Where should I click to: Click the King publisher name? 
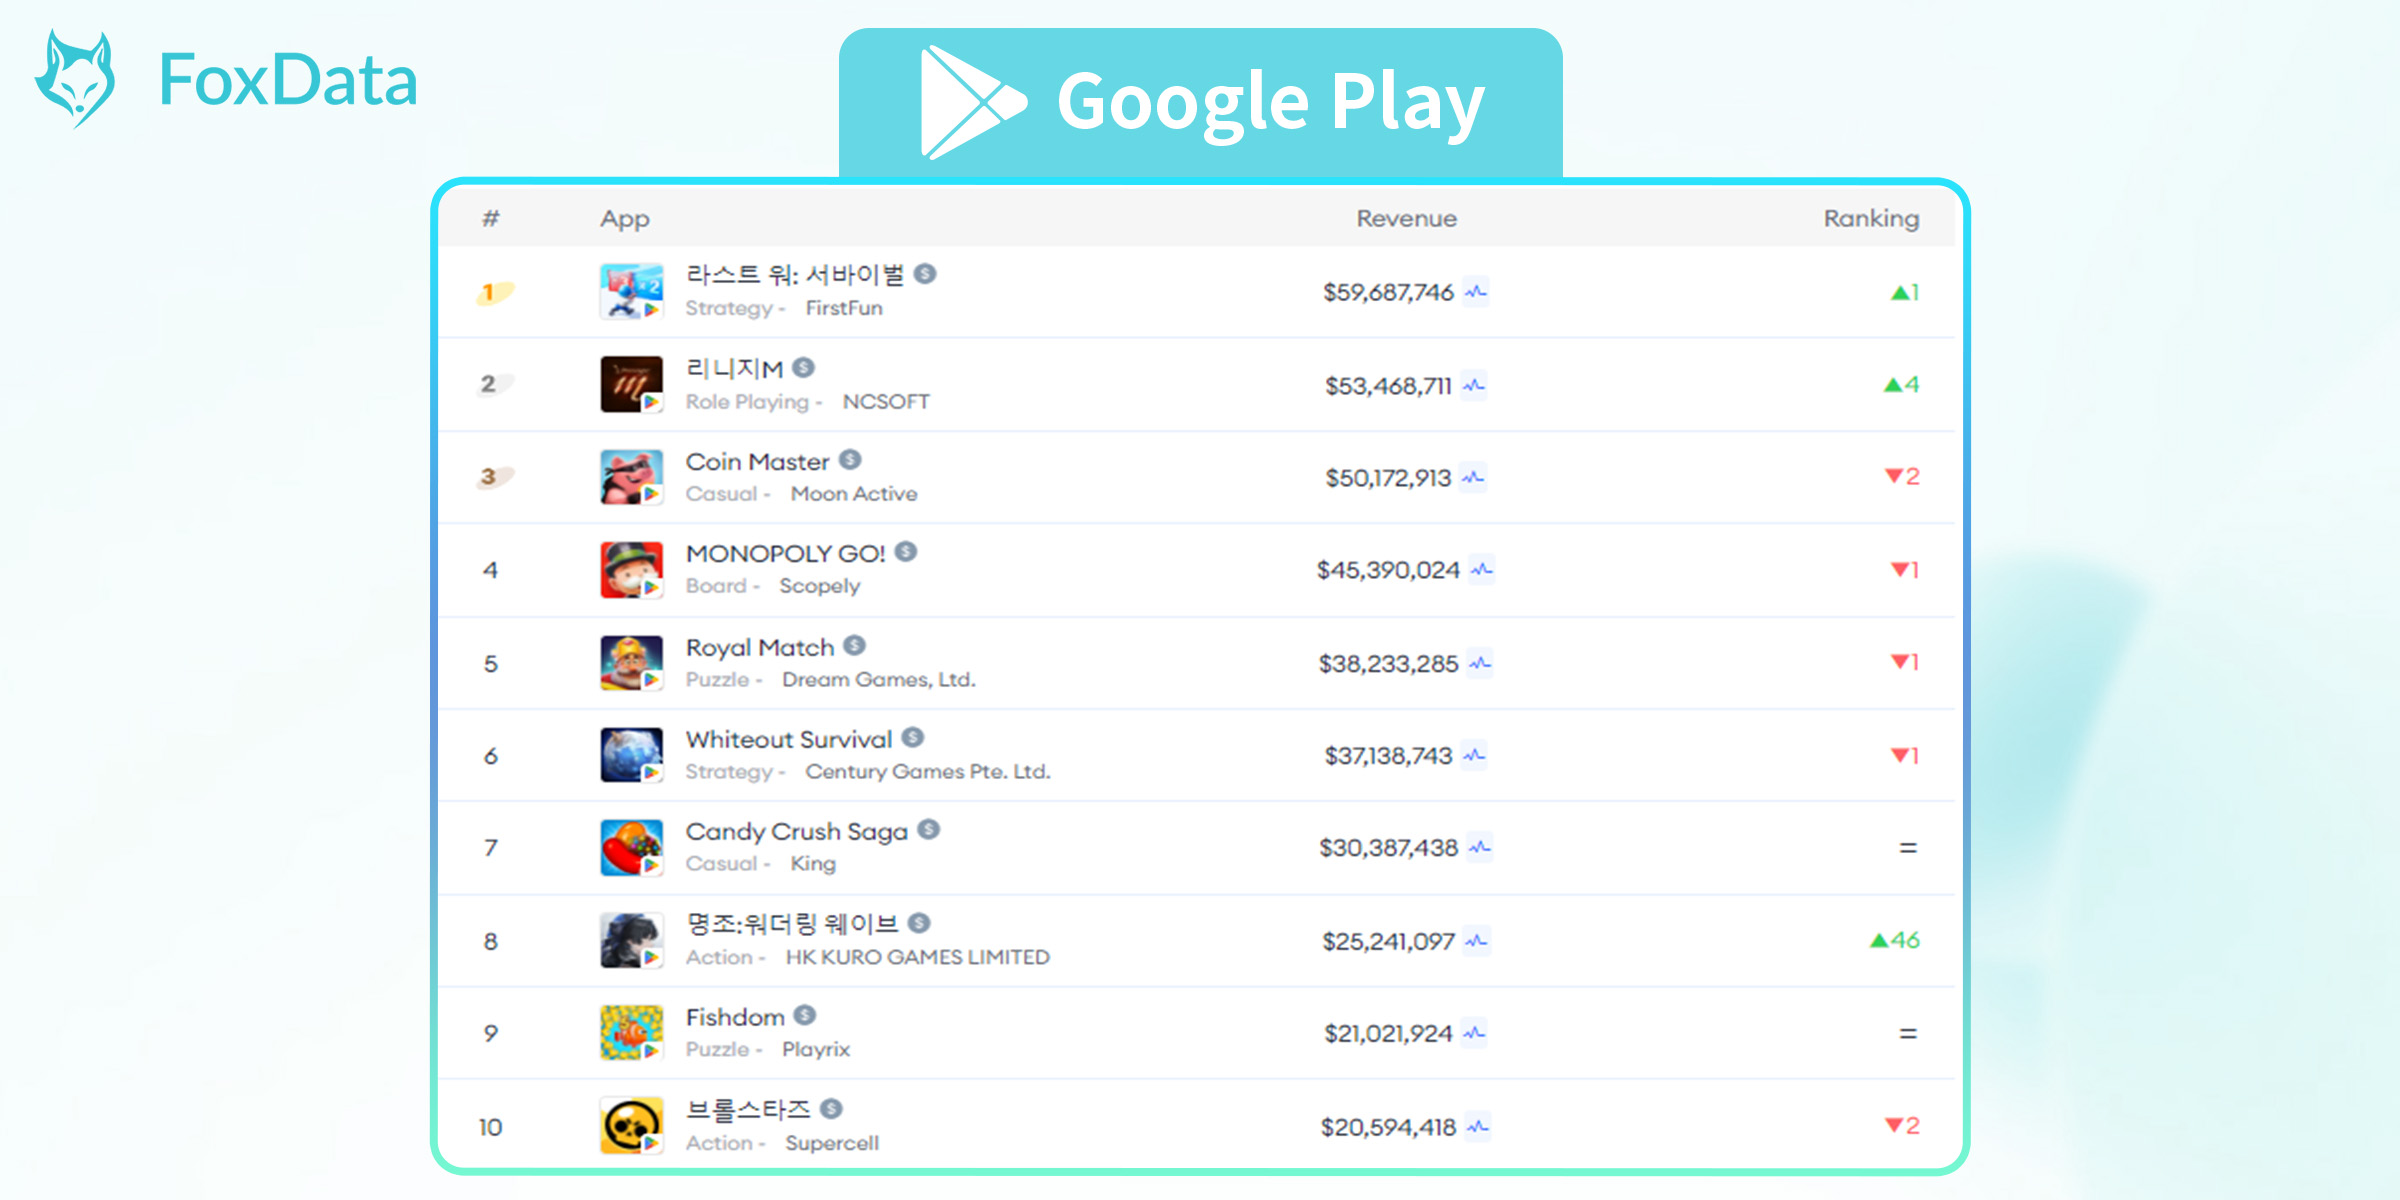(x=813, y=864)
